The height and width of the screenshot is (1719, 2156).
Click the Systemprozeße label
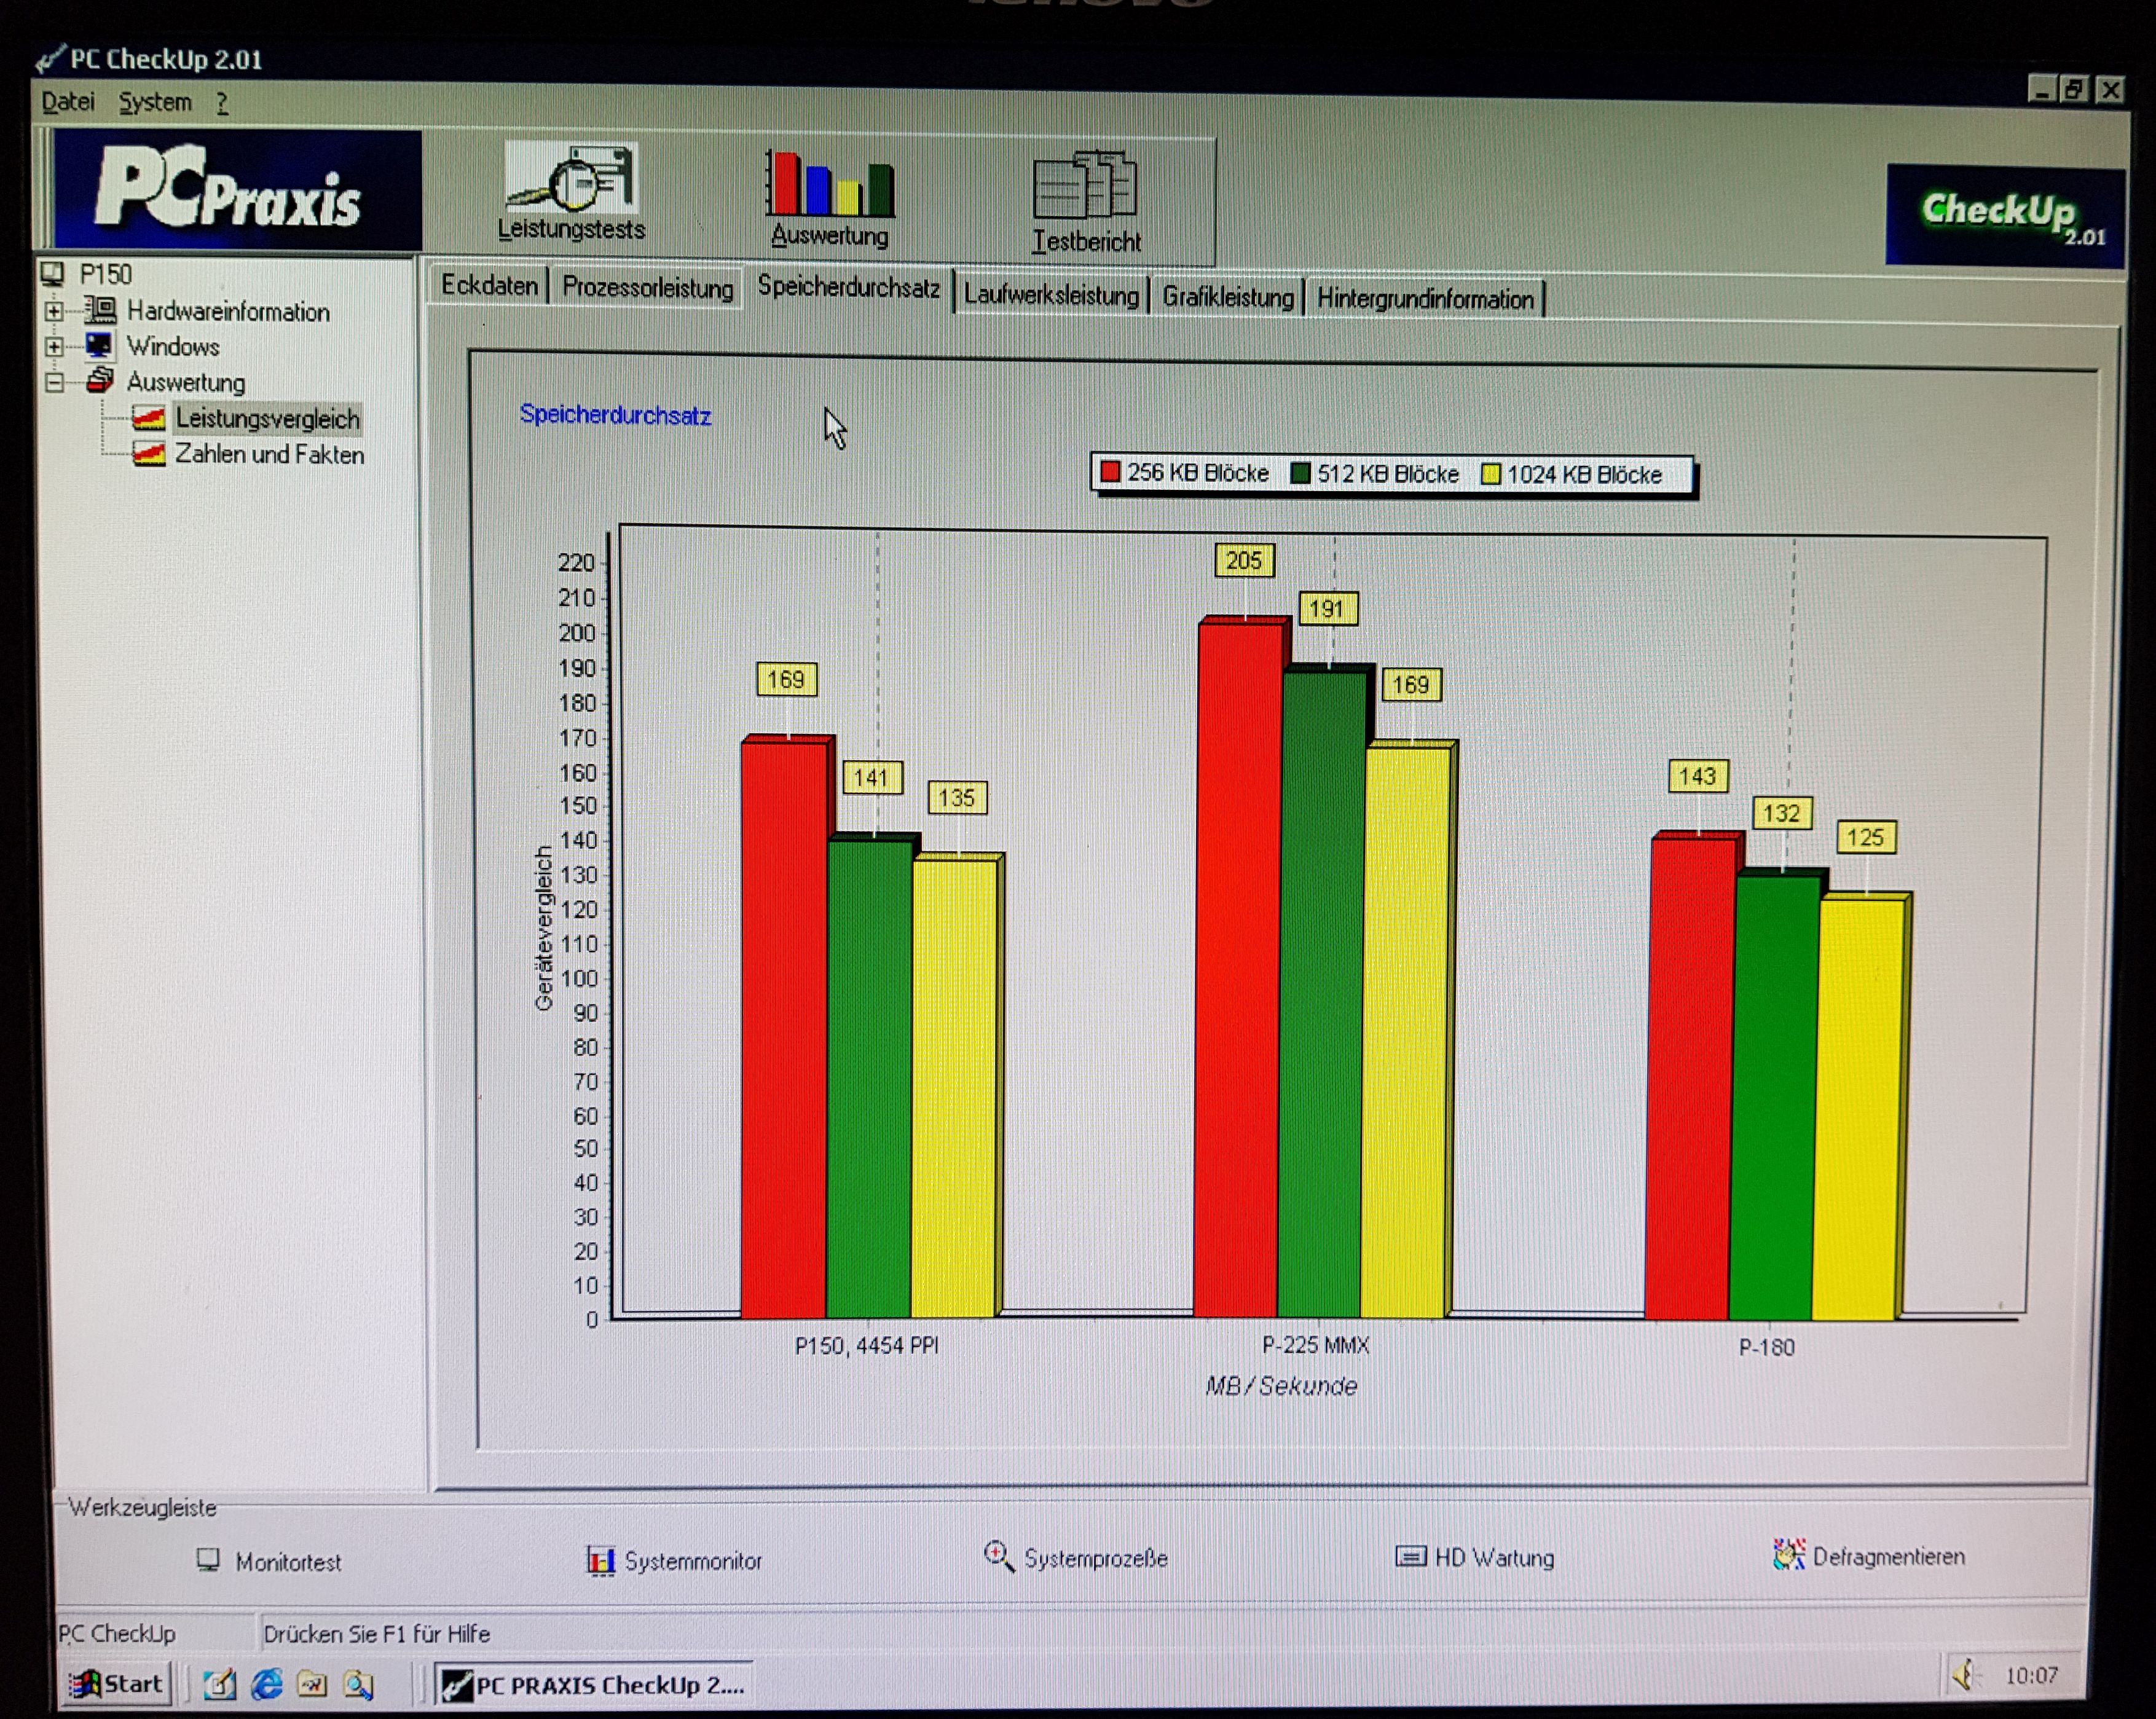(1096, 1558)
